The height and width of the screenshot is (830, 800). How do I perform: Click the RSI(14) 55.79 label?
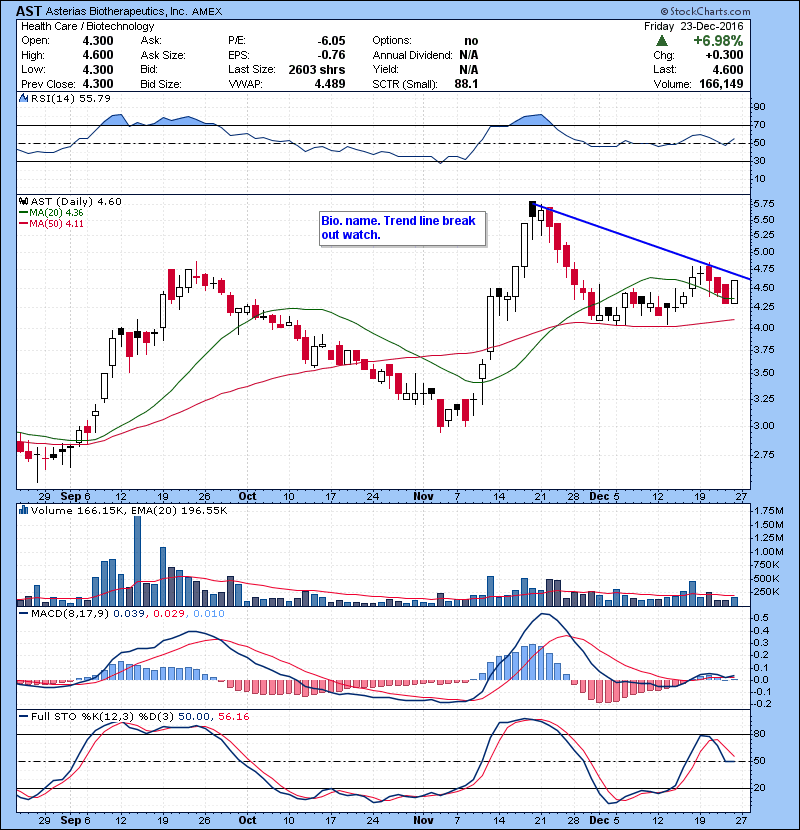[70, 98]
